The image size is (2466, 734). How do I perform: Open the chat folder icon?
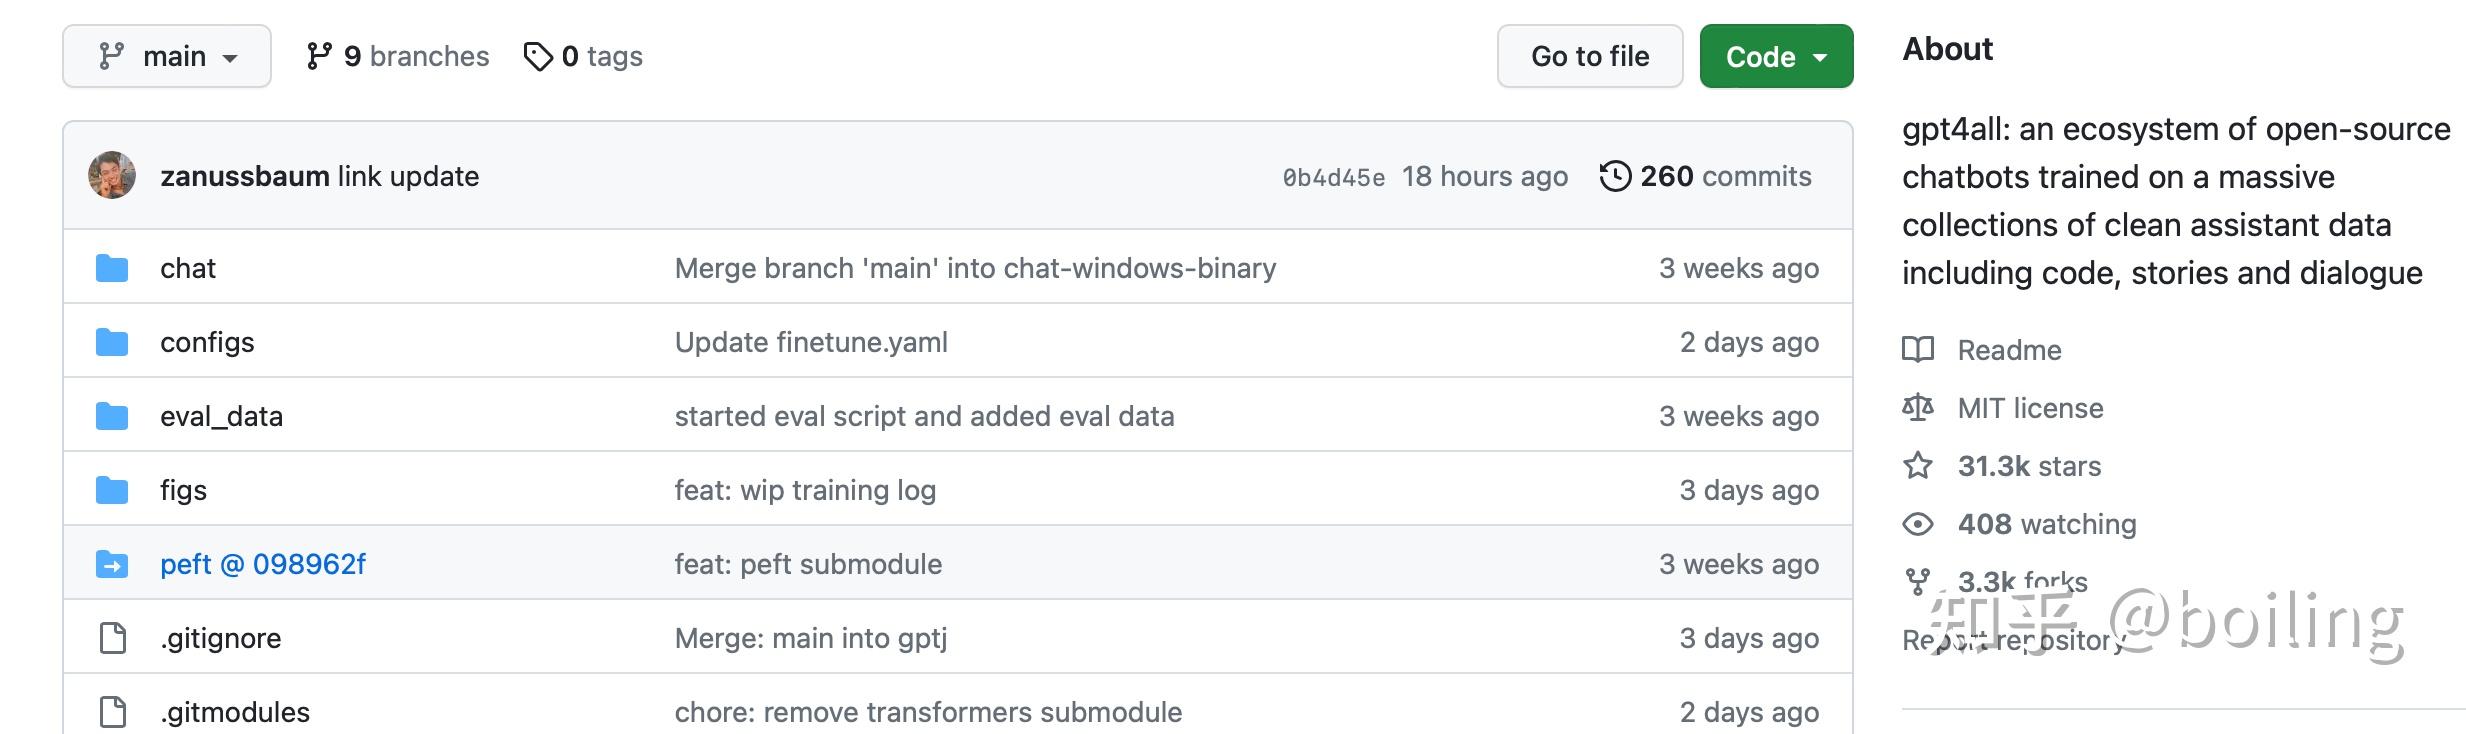pyautogui.click(x=112, y=268)
